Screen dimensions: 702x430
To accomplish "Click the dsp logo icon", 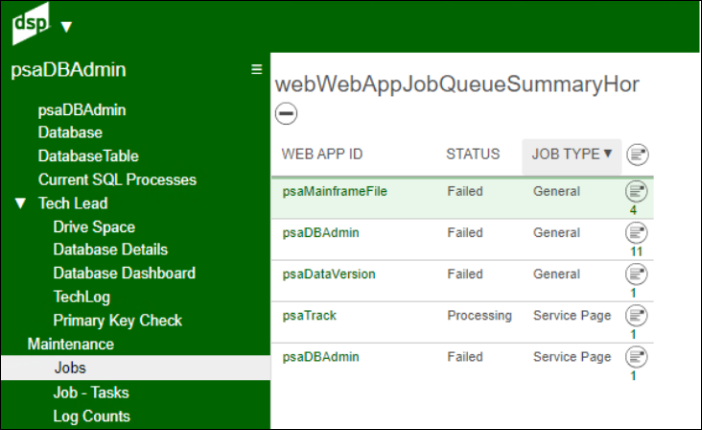I will tap(30, 23).
